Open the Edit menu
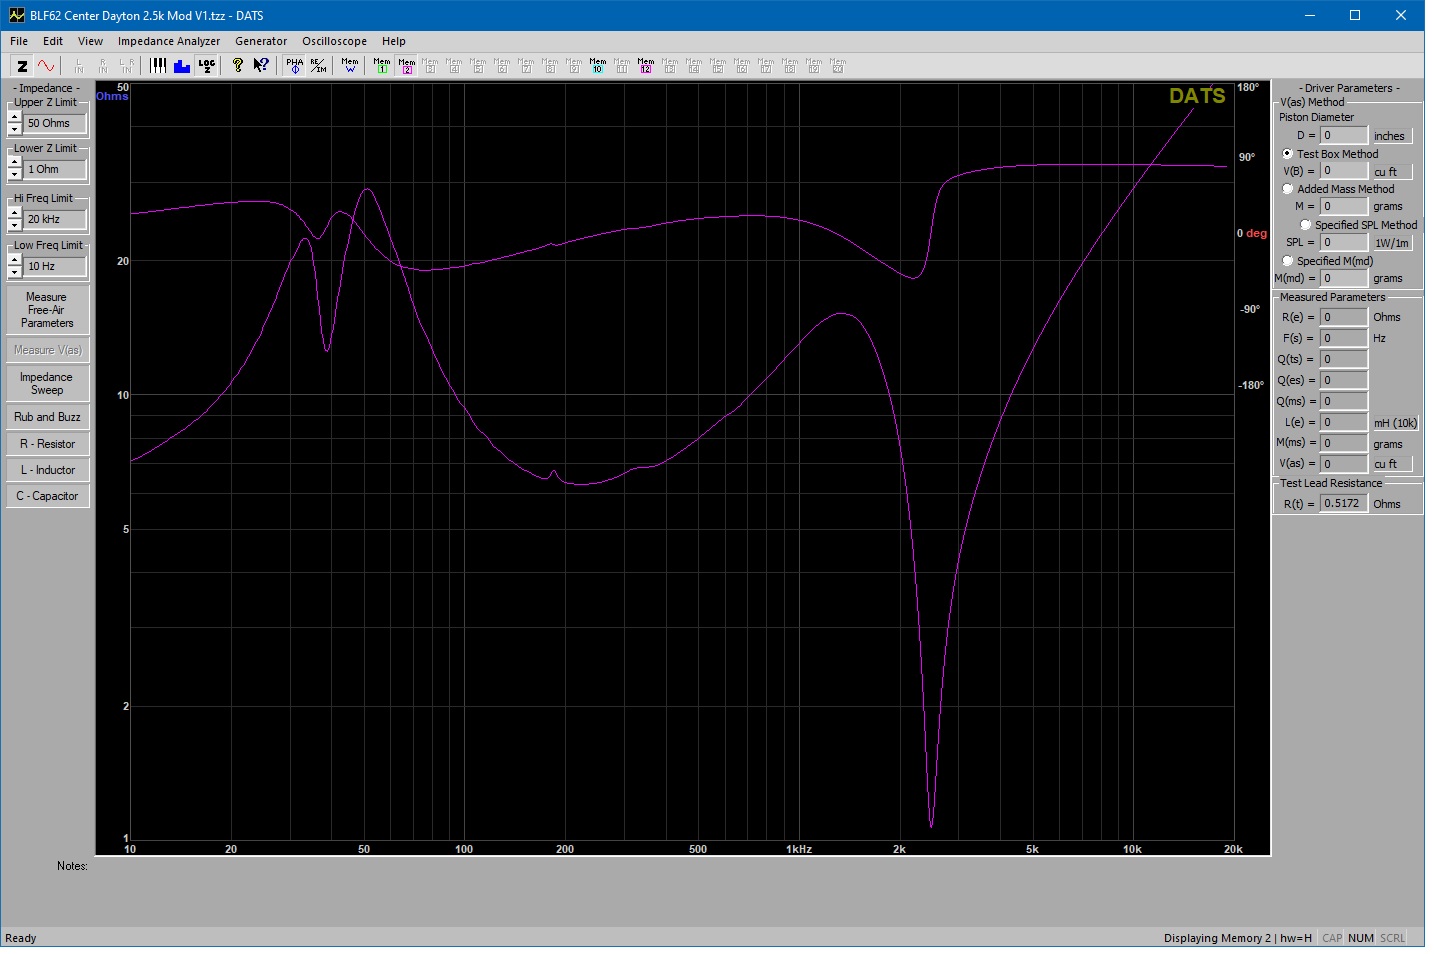 pyautogui.click(x=53, y=41)
